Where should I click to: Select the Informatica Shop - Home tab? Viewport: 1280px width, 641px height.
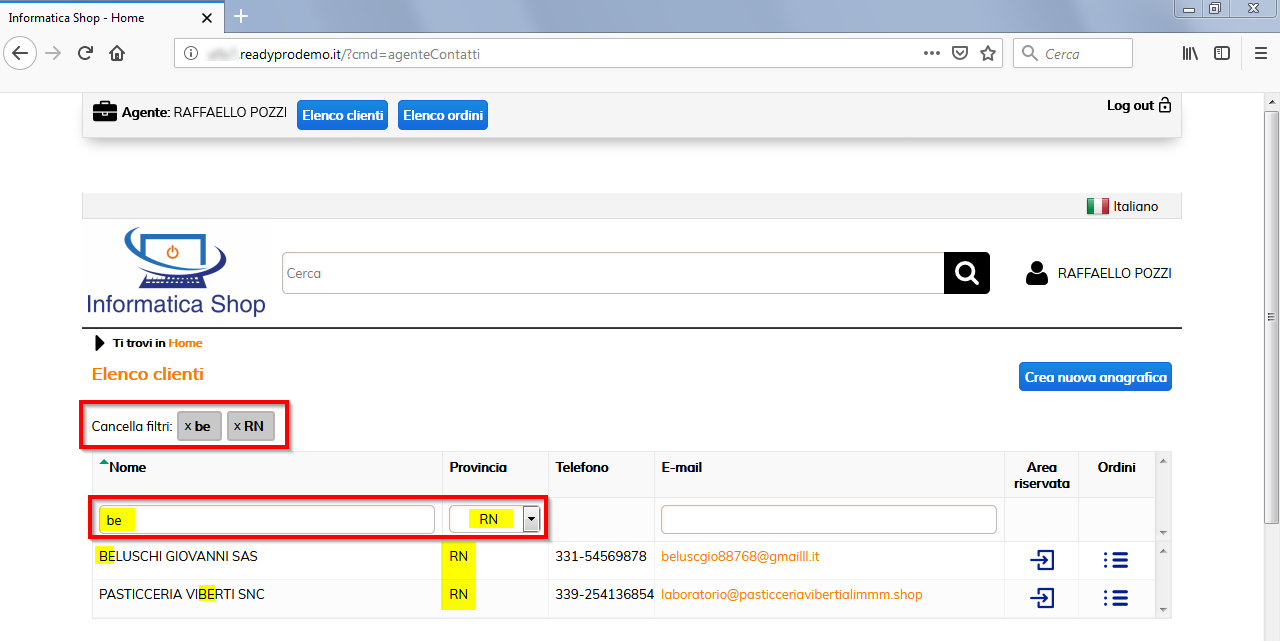(110, 18)
